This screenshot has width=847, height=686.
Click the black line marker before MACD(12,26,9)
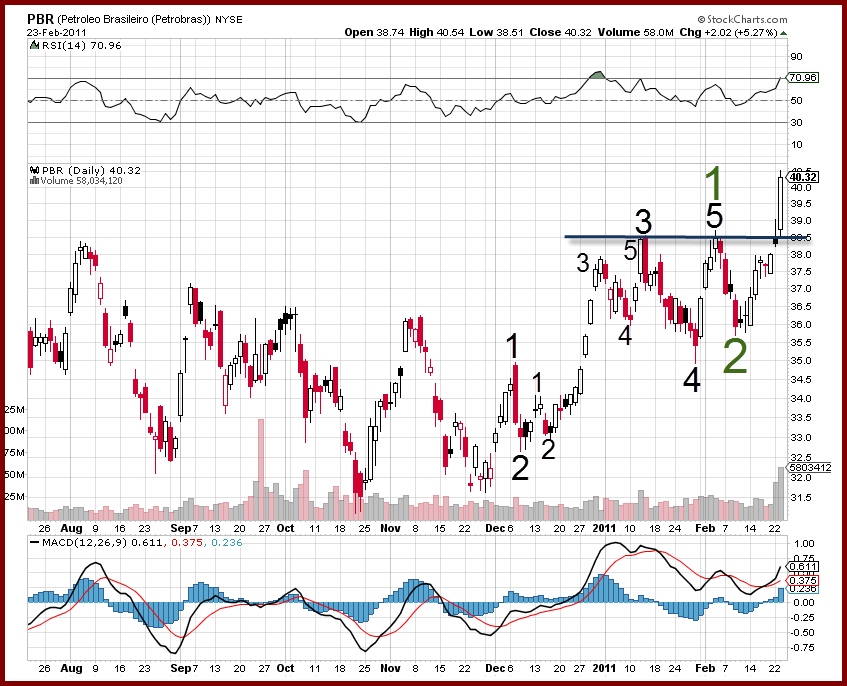(x=35, y=543)
